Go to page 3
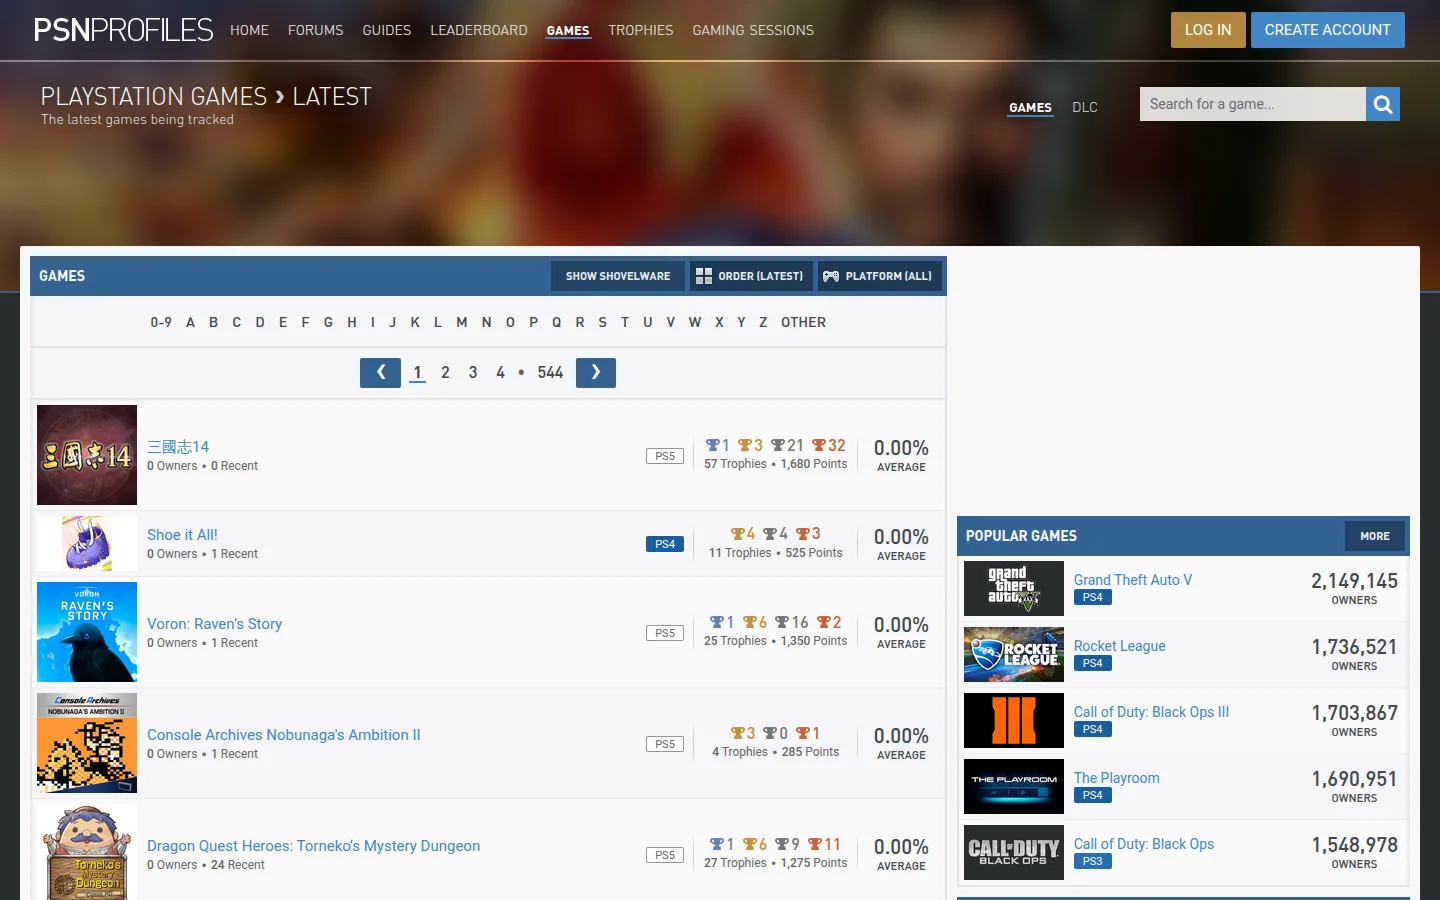 tap(473, 372)
